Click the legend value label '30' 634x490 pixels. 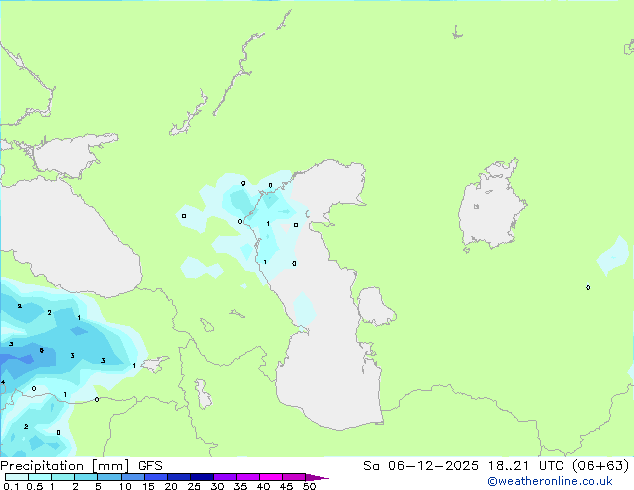point(217,486)
